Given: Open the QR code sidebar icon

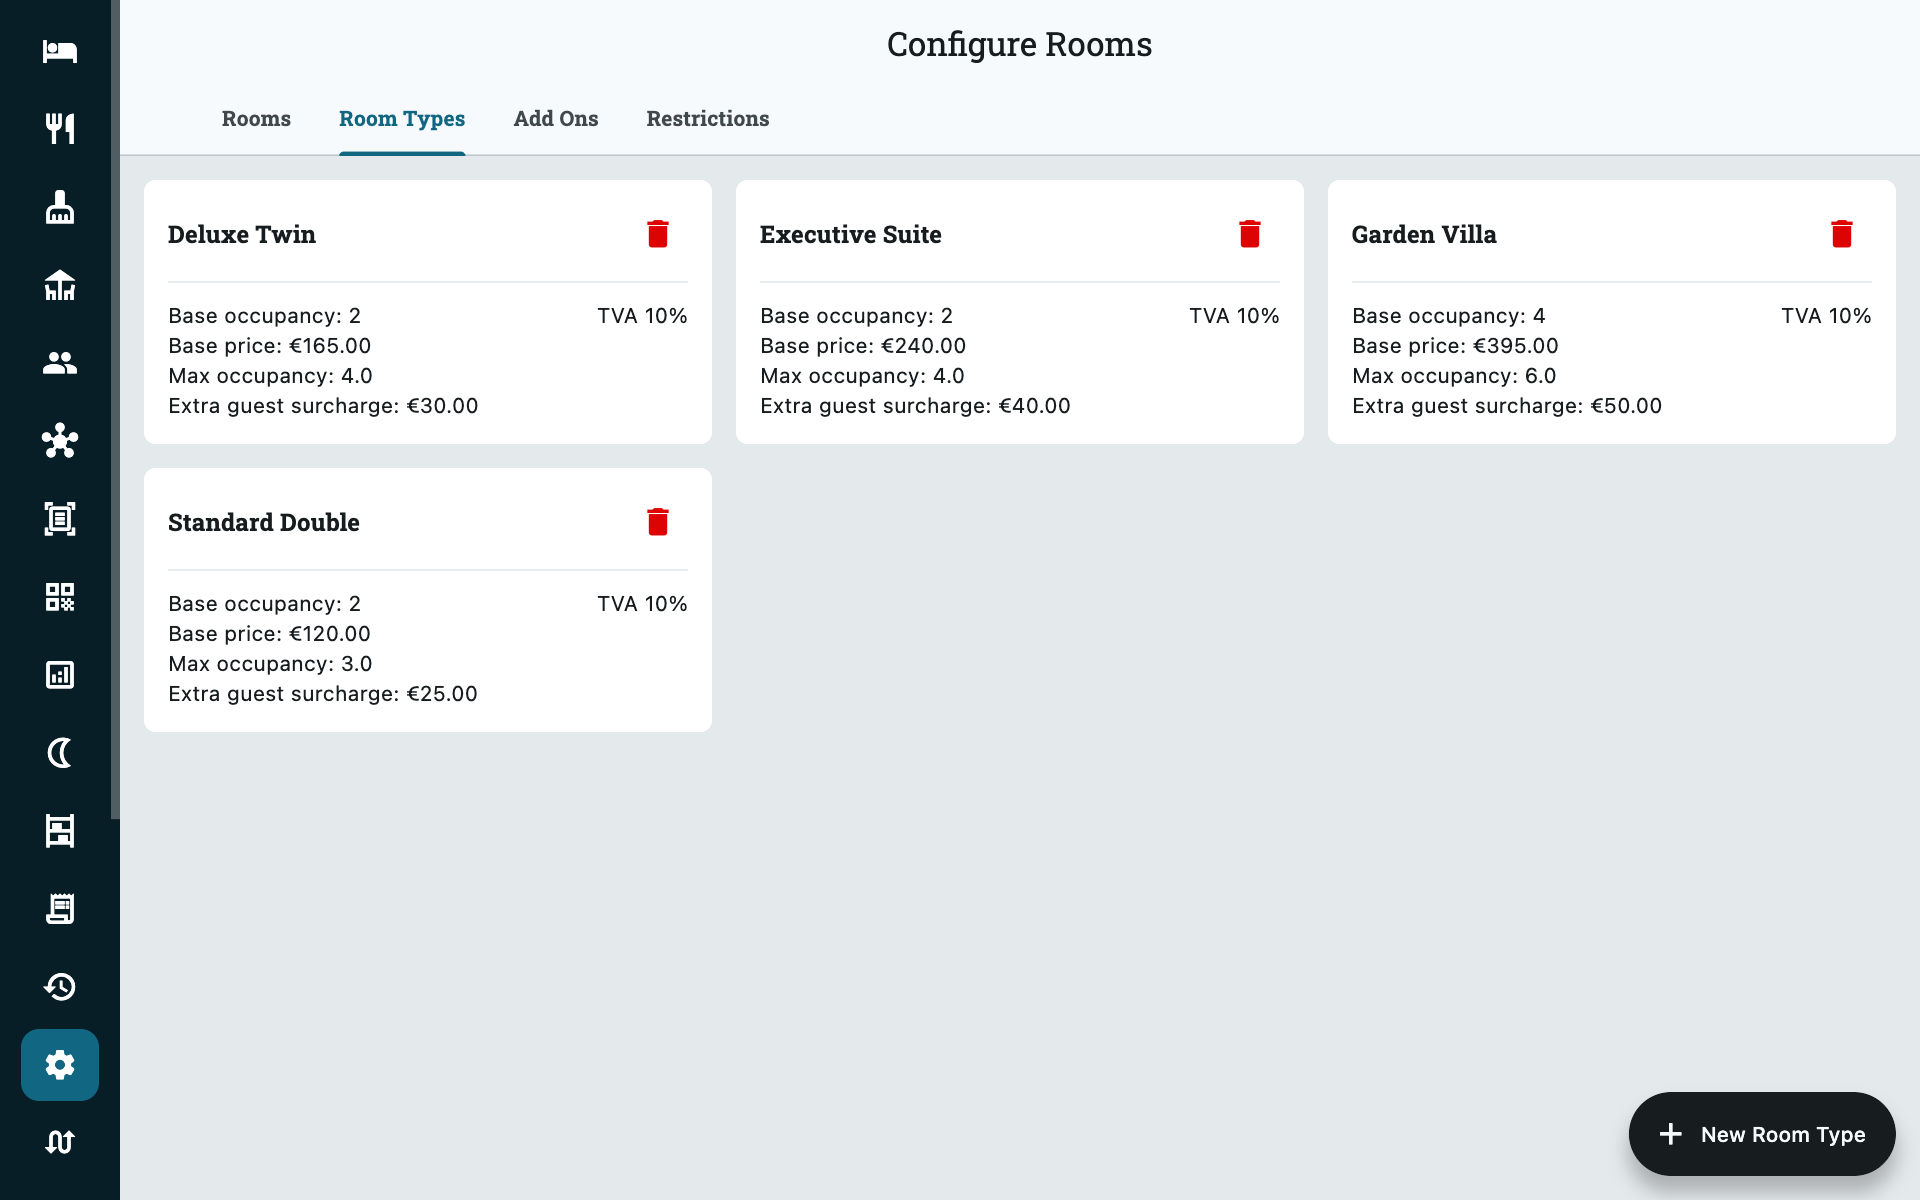Looking at the screenshot, I should coord(60,597).
